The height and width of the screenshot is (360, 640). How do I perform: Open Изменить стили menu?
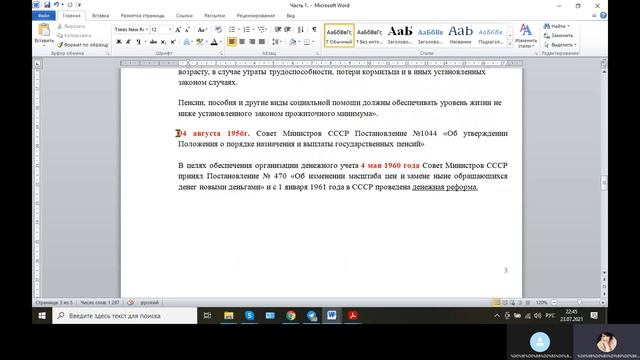(526, 35)
